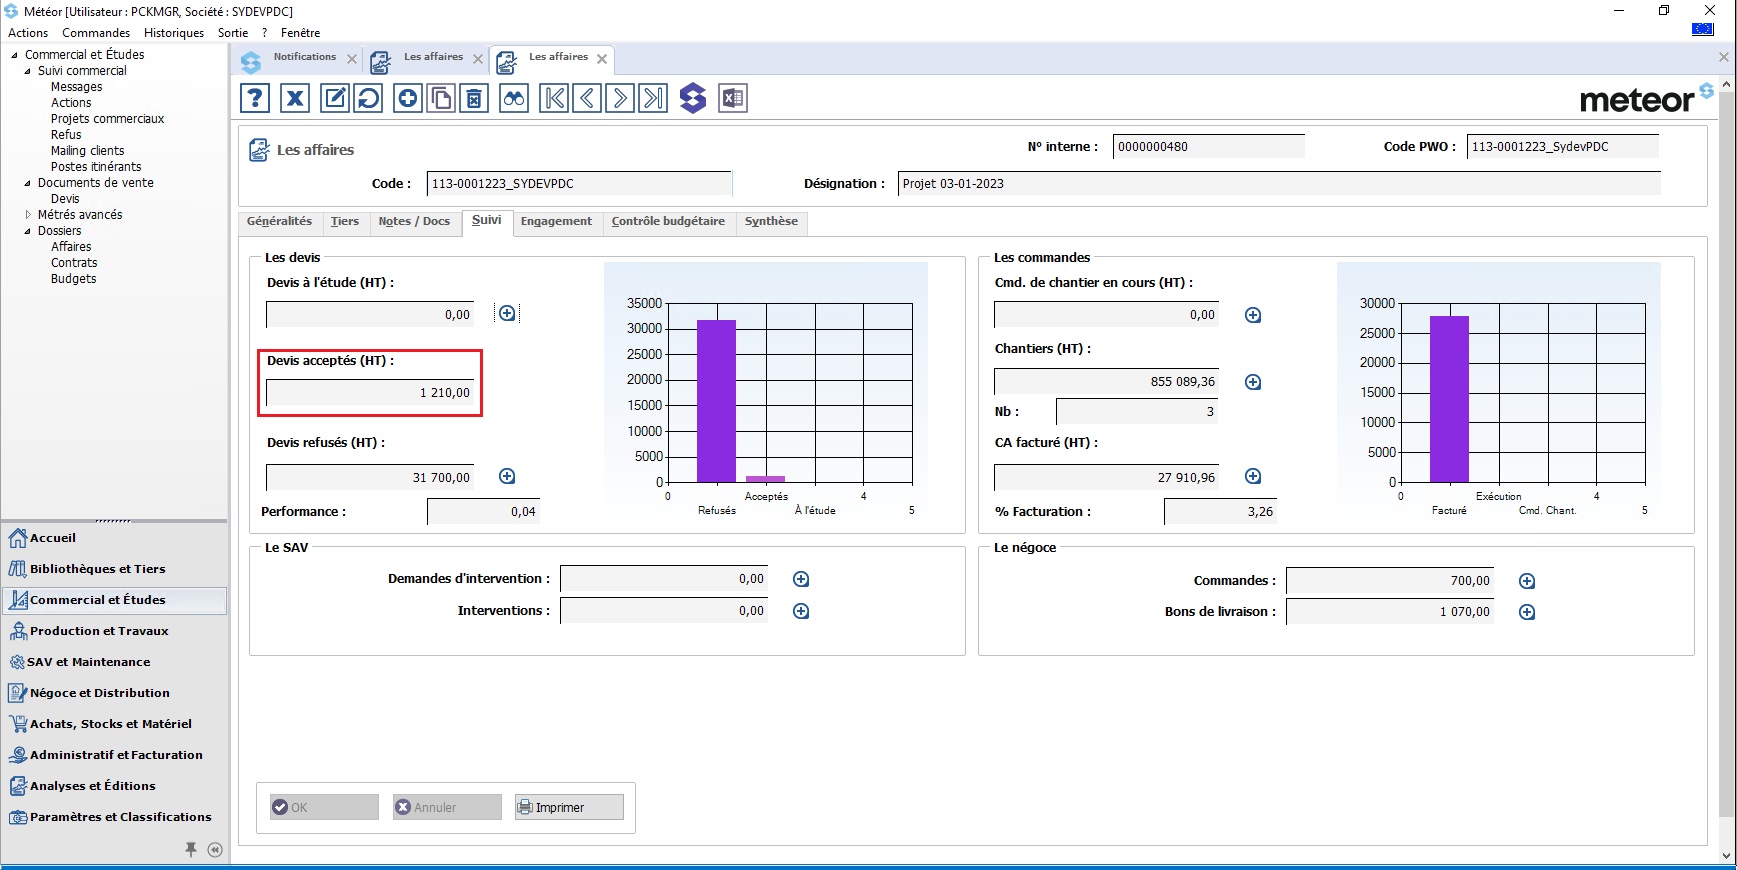Switch to the Tiers tab
The width and height of the screenshot is (1737, 870).
(345, 222)
